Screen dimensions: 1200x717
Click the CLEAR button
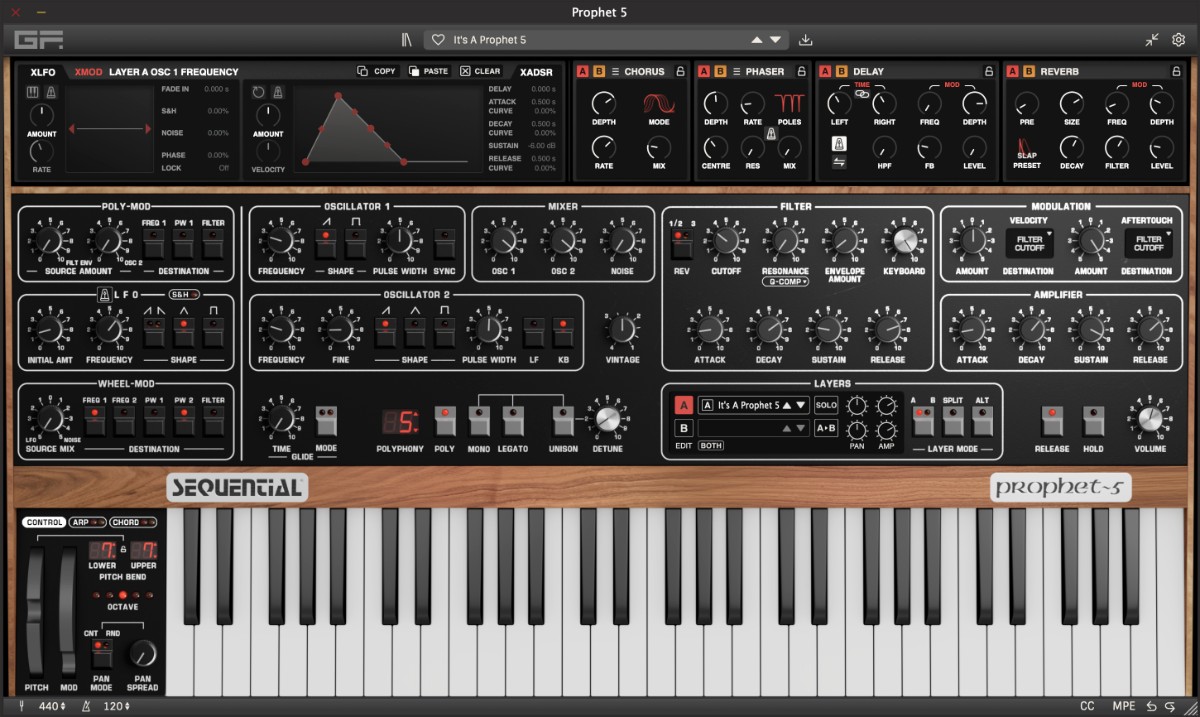coord(481,71)
